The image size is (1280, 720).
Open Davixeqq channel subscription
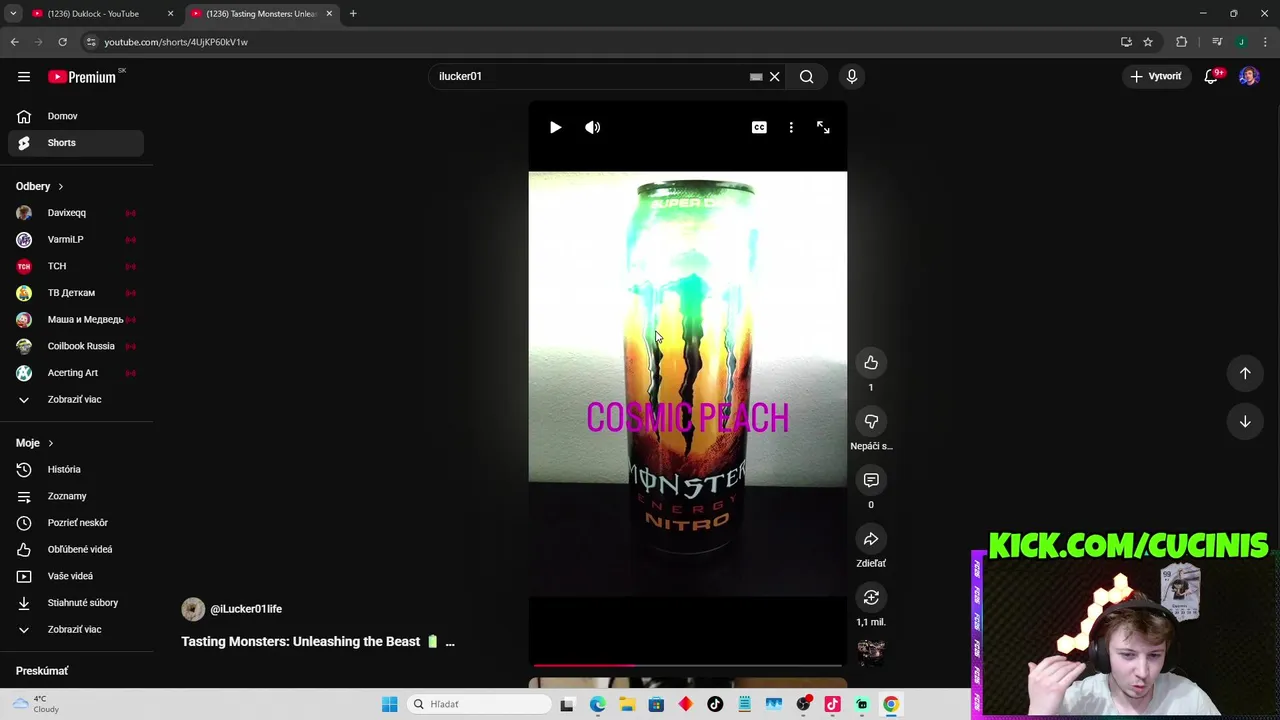(76, 213)
